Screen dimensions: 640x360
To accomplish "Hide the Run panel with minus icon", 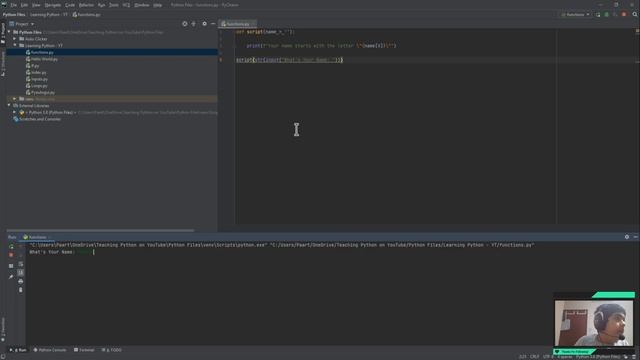I will [x=636, y=237].
